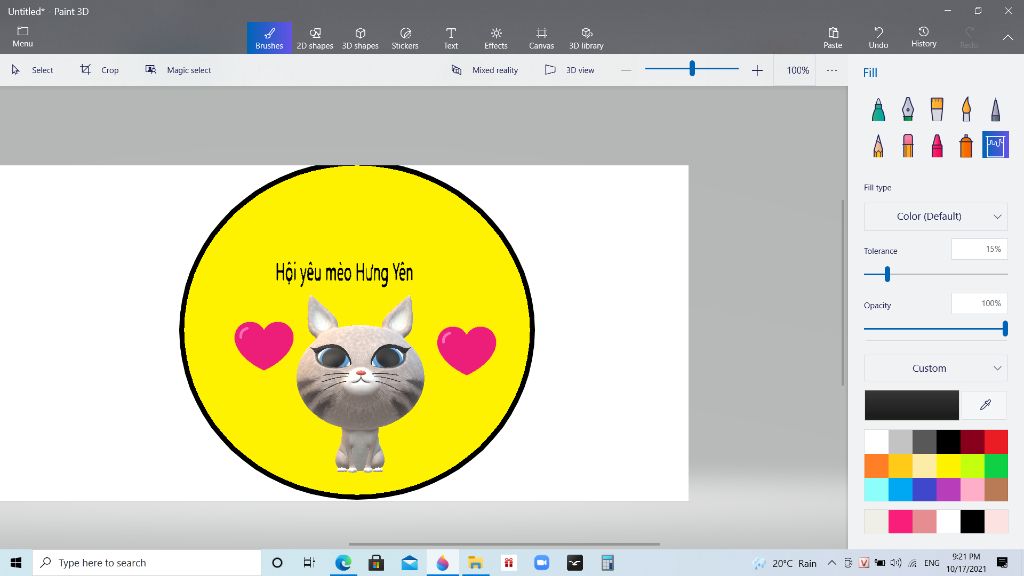Launch Zoom from the taskbar

[541, 562]
